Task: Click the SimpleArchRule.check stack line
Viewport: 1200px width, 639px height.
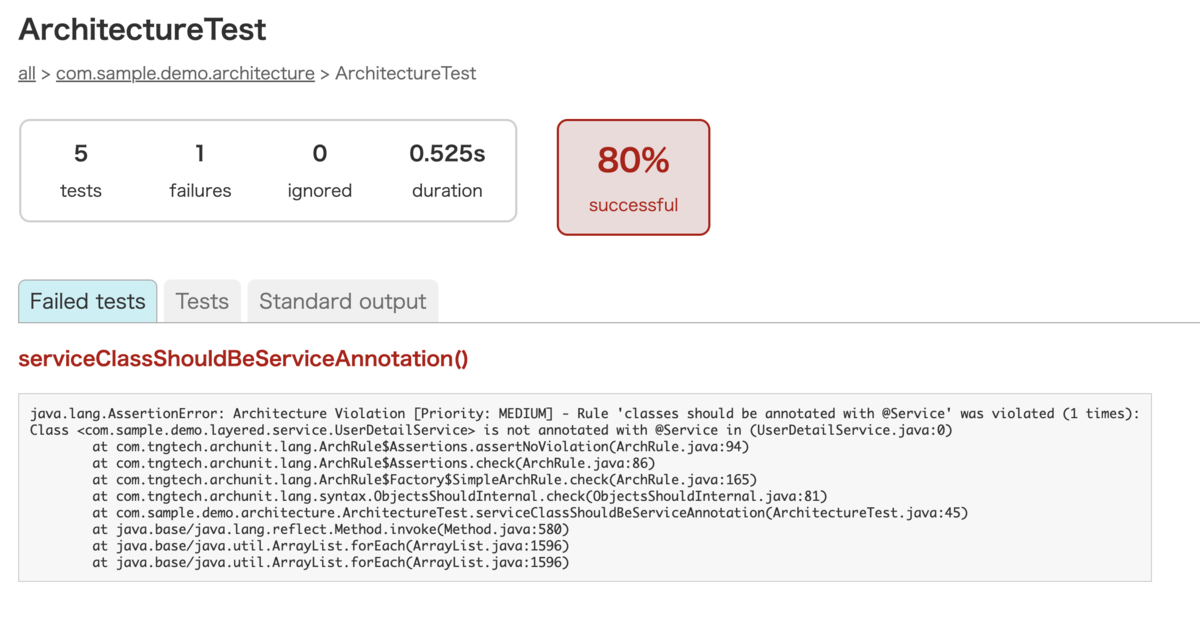Action: pyautogui.click(x=425, y=480)
